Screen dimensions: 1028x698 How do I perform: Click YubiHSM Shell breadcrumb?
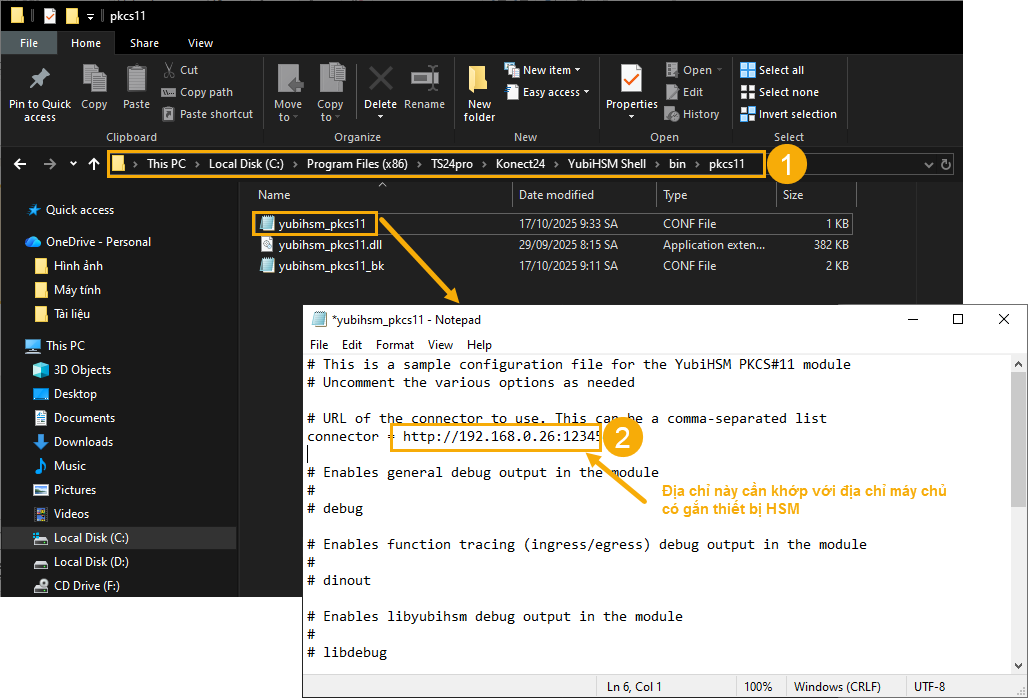(606, 164)
